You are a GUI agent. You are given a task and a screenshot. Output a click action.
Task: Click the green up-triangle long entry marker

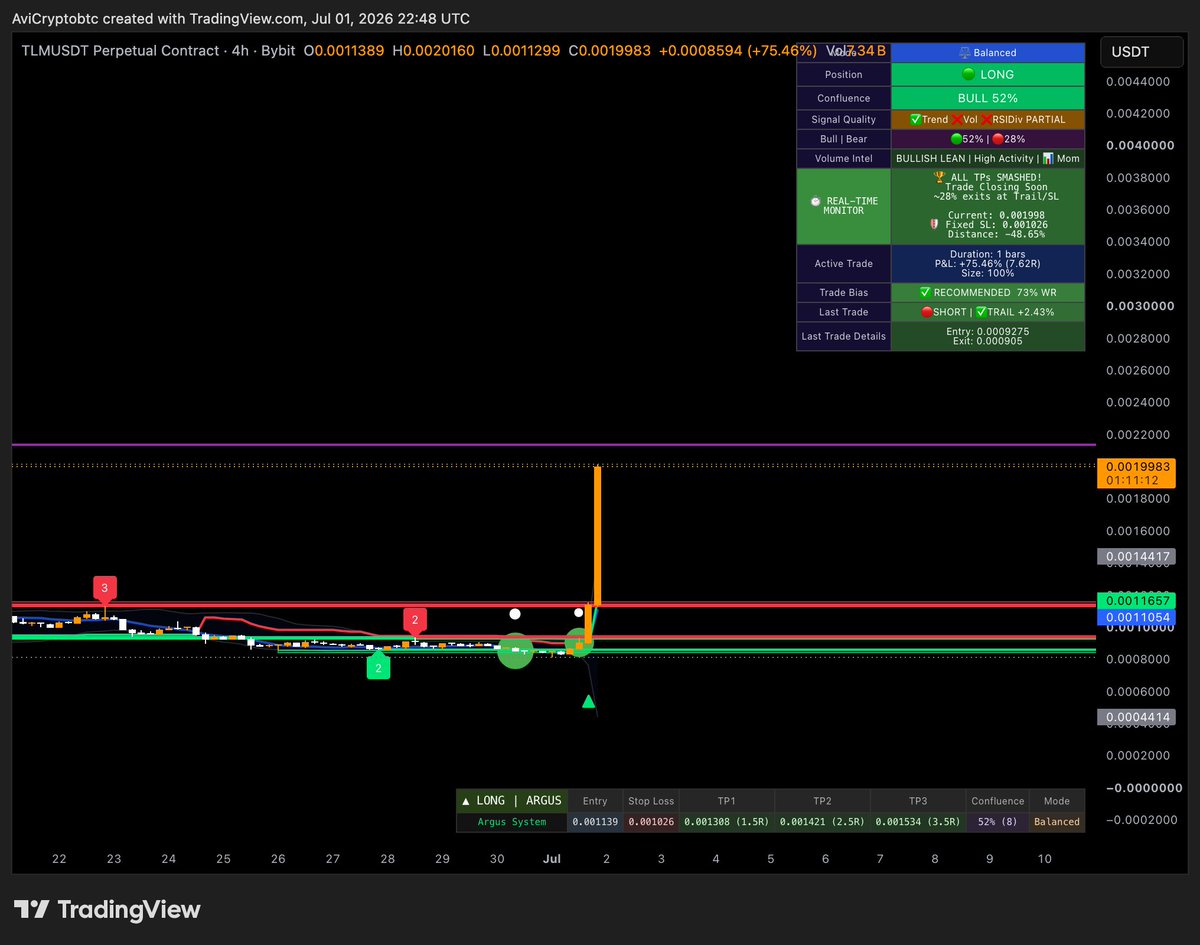click(x=589, y=701)
